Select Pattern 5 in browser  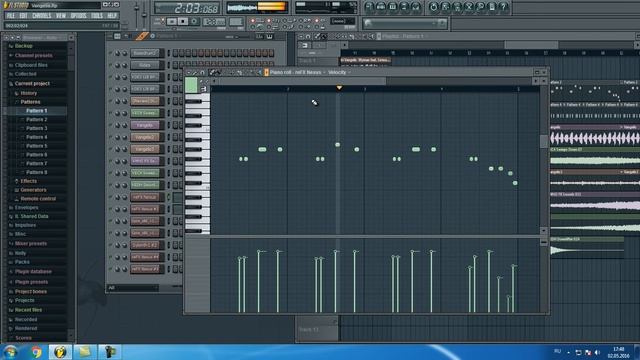(36, 146)
